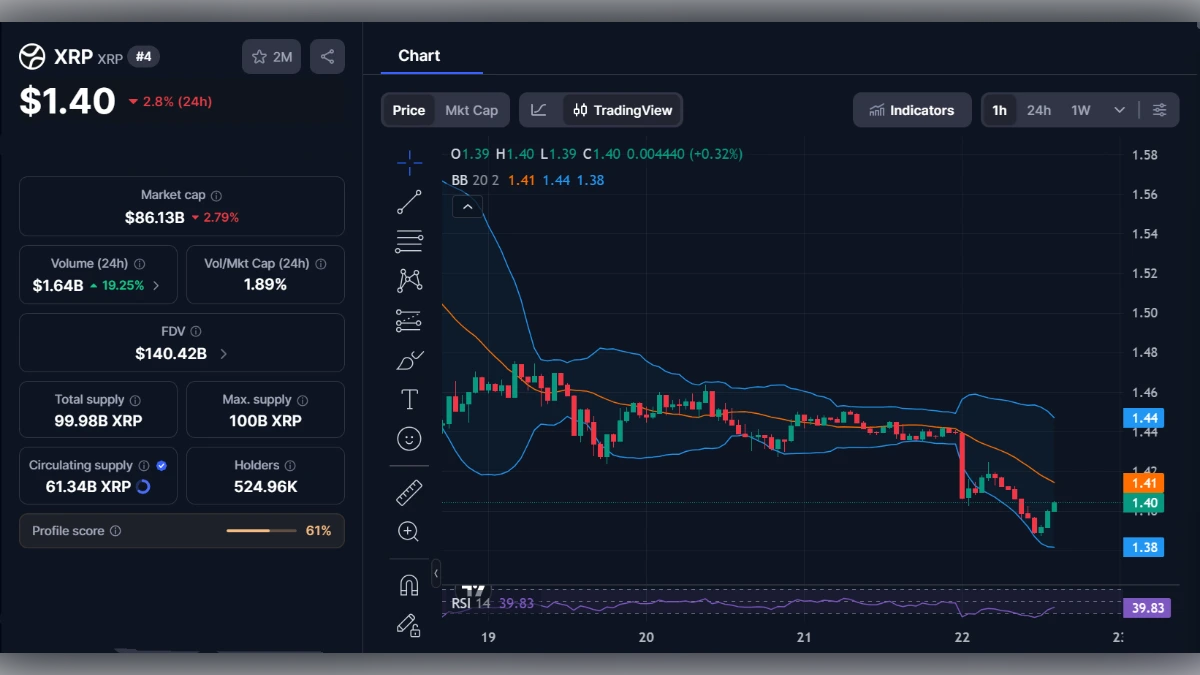Viewport: 1200px width, 675px height.
Task: Select the 1W timeframe
Action: pos(1081,110)
